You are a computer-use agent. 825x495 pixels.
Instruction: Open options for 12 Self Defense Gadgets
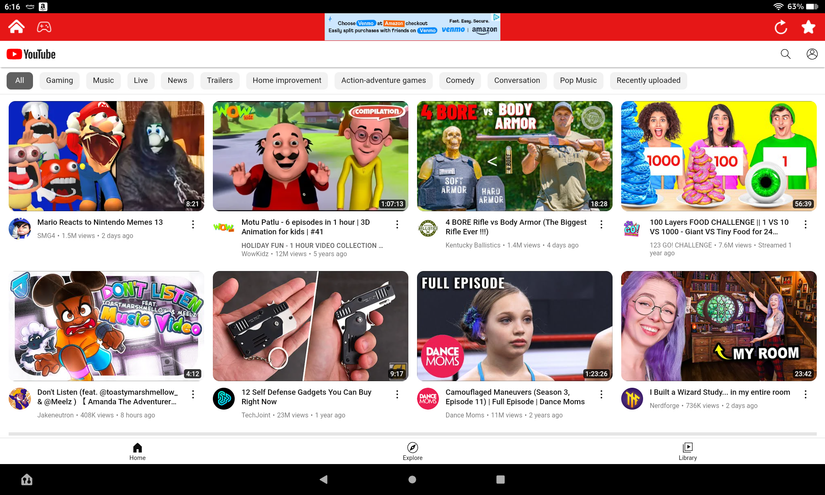pos(397,395)
